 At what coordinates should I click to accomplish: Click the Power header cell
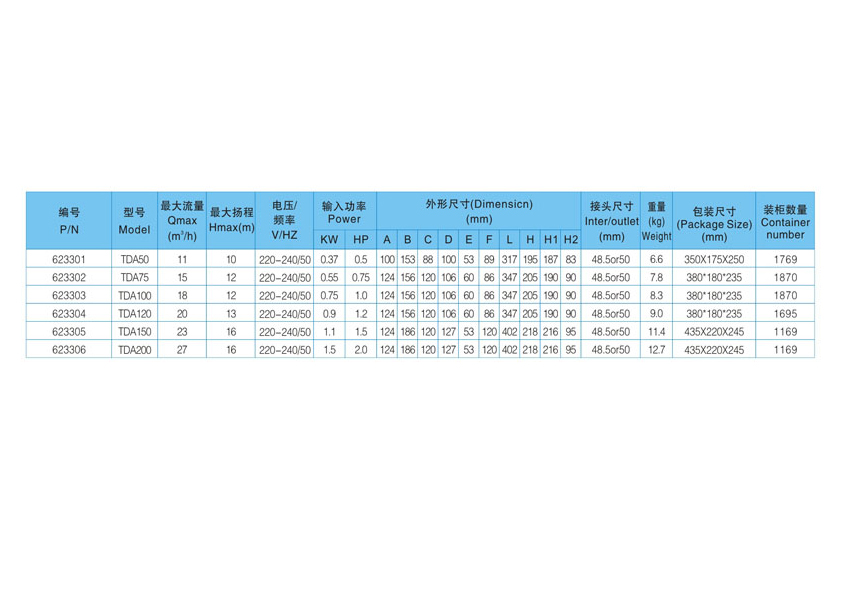(345, 212)
